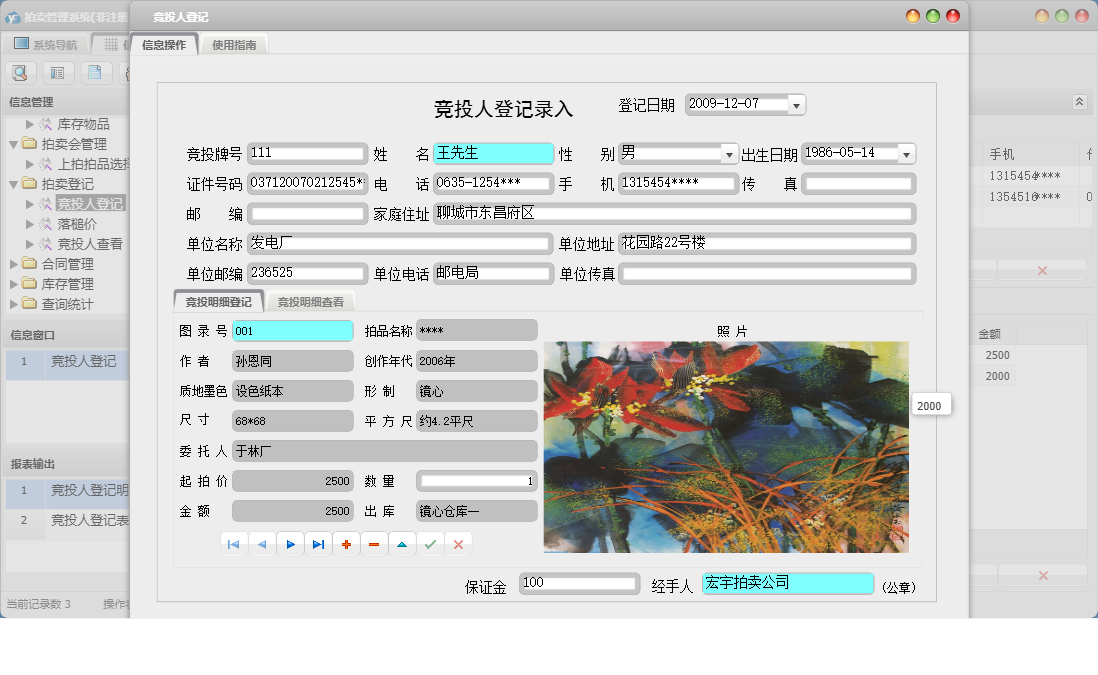Go to the previous record

pos(262,543)
